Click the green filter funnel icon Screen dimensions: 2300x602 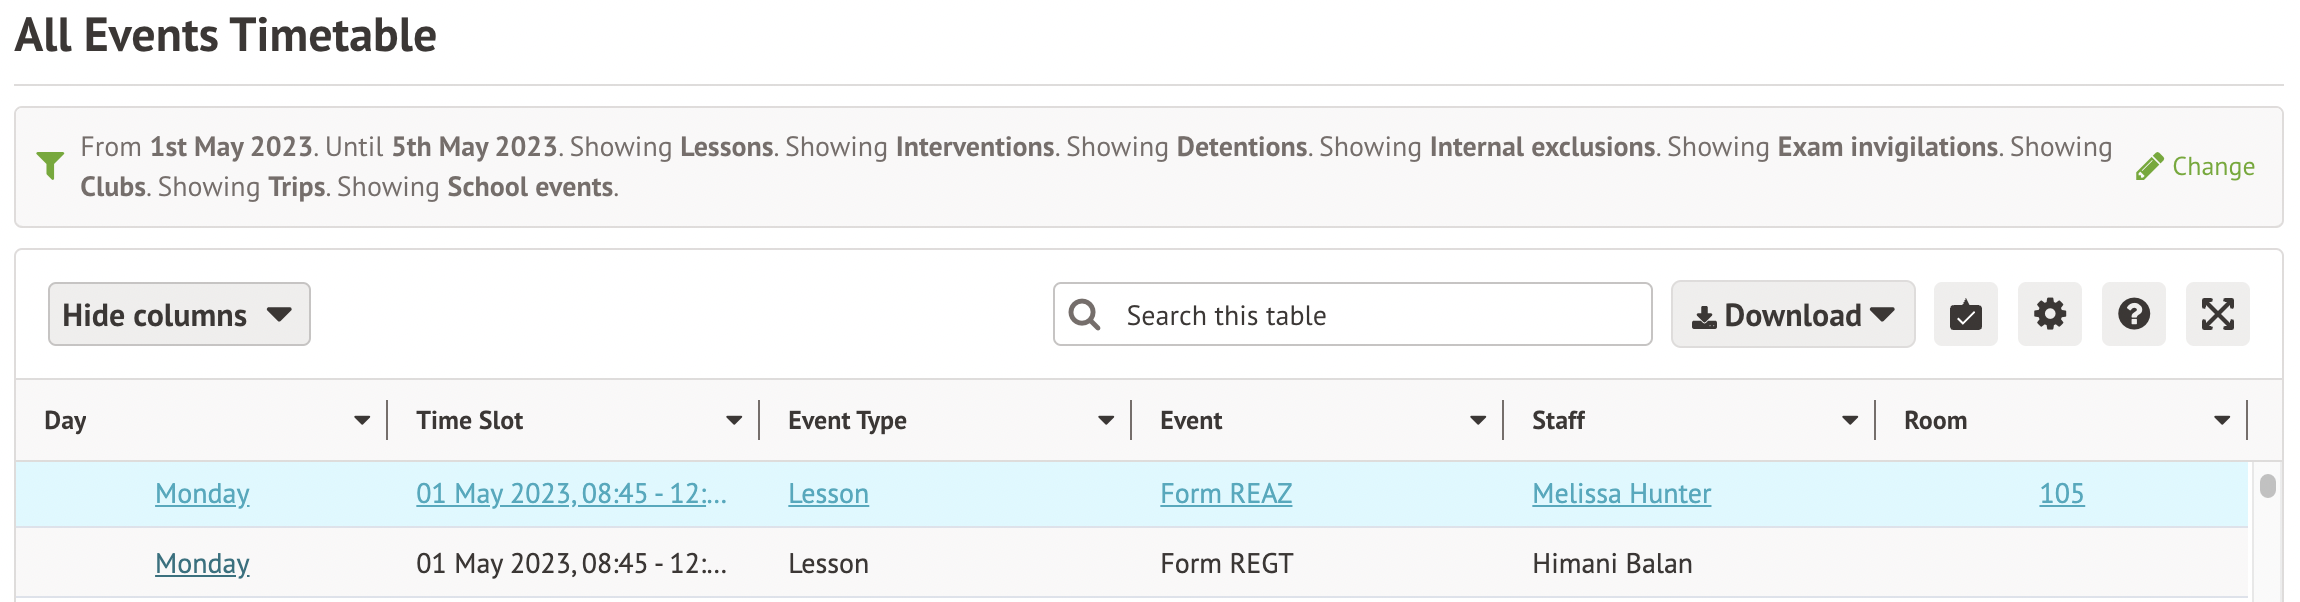[50, 165]
